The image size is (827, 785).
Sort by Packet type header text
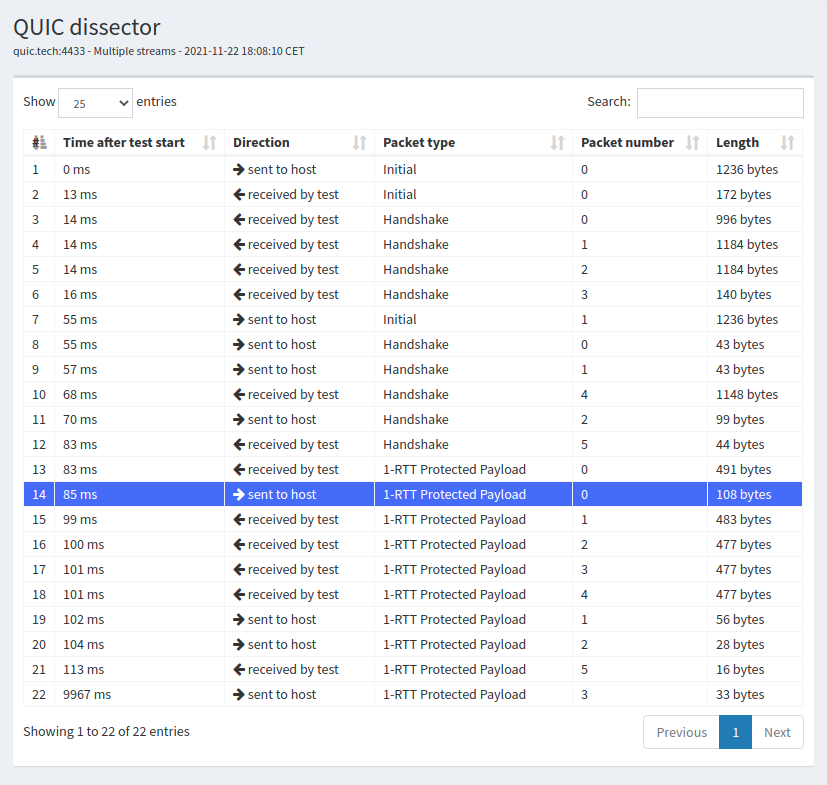(419, 142)
